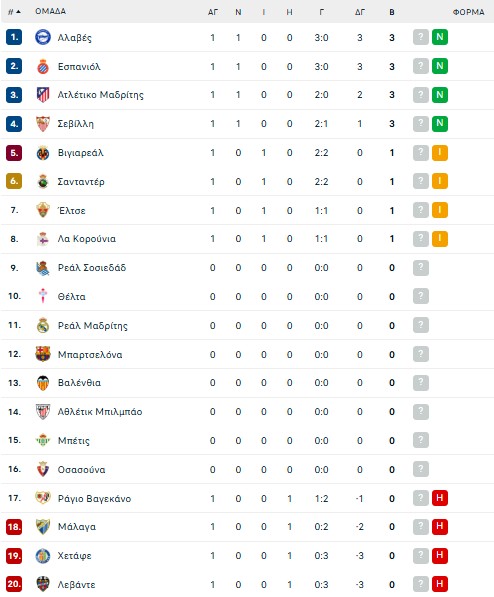Click the ΦΟΡΜΑ column header

pos(468,12)
